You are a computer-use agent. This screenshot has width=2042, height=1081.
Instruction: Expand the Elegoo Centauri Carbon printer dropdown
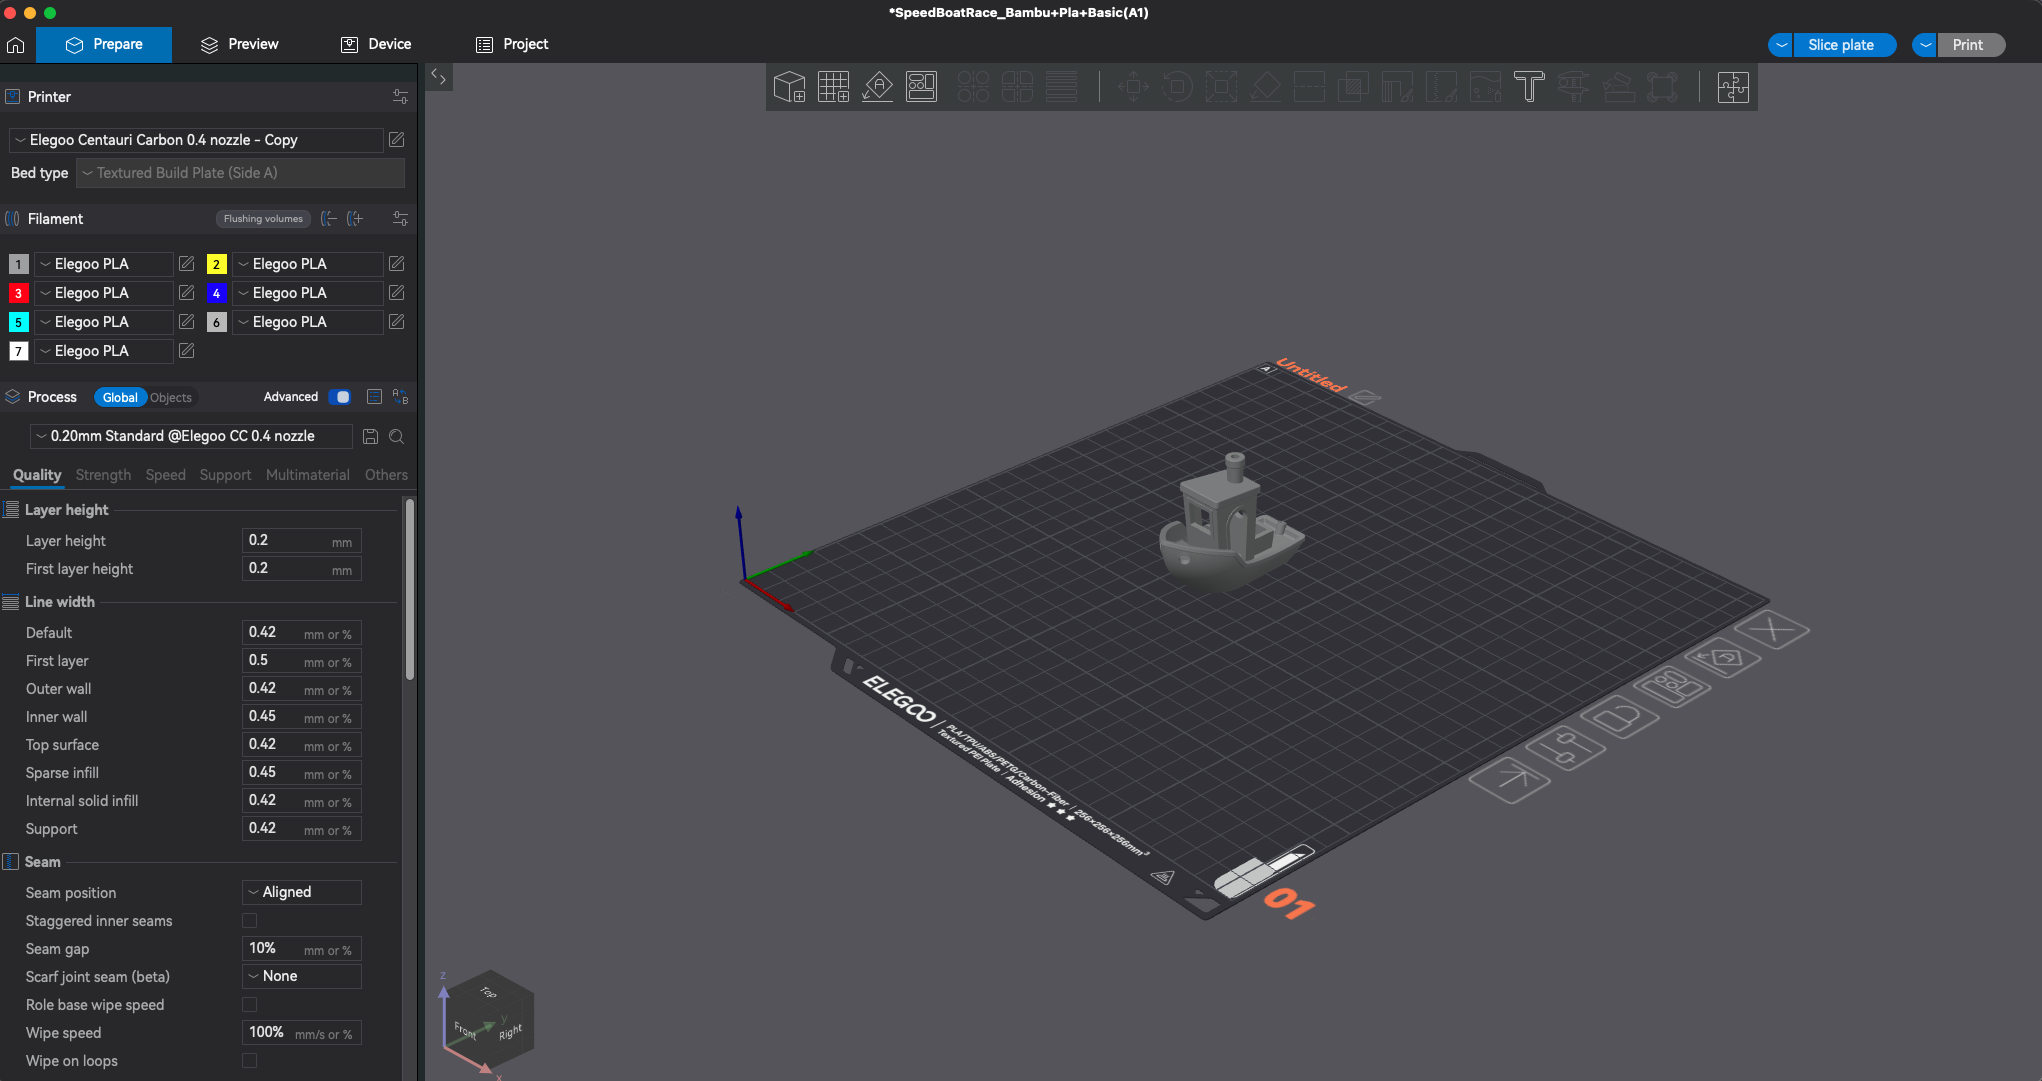[196, 140]
